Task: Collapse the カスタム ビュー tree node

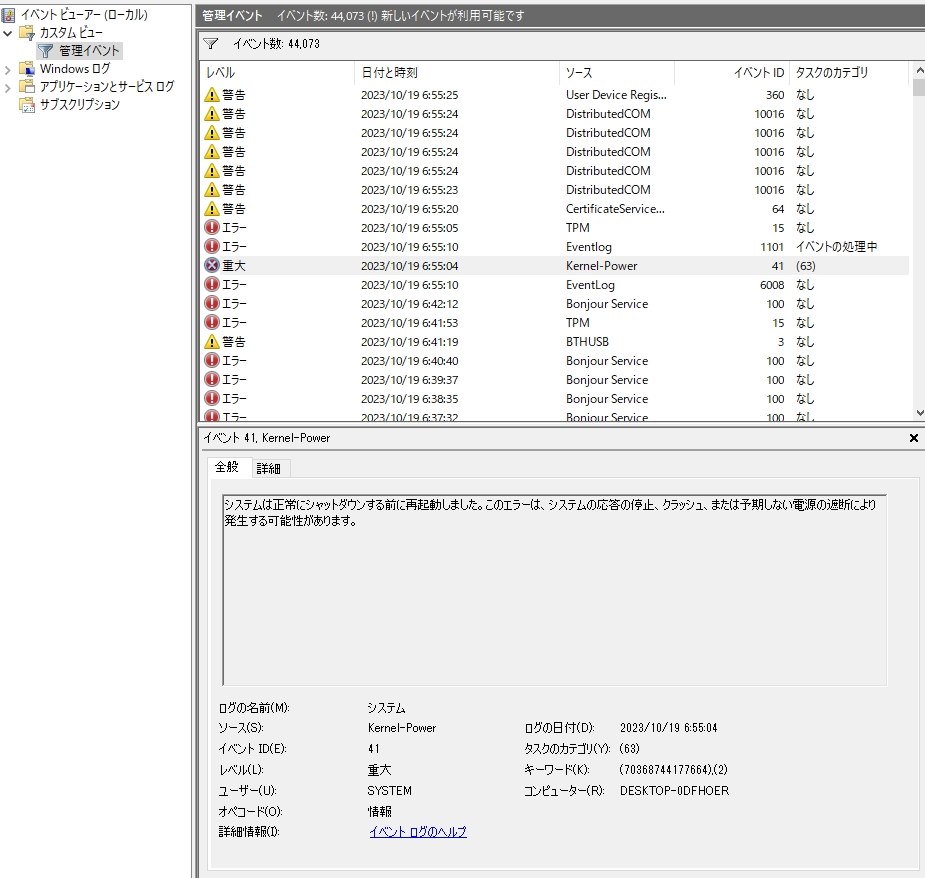Action: (x=8, y=33)
